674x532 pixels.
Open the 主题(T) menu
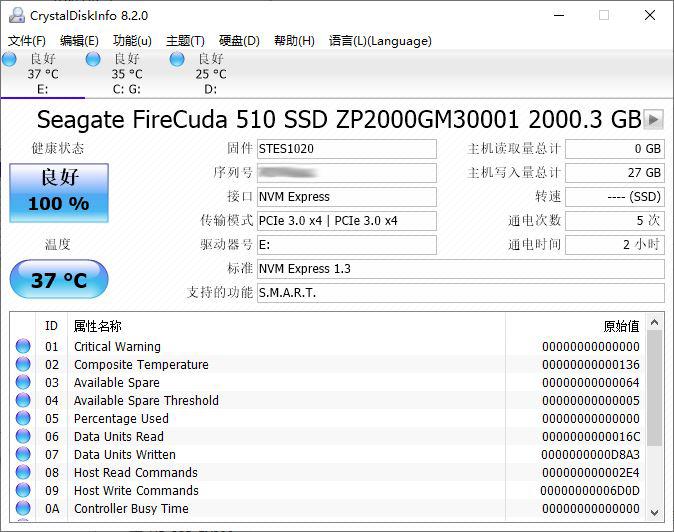click(185, 41)
